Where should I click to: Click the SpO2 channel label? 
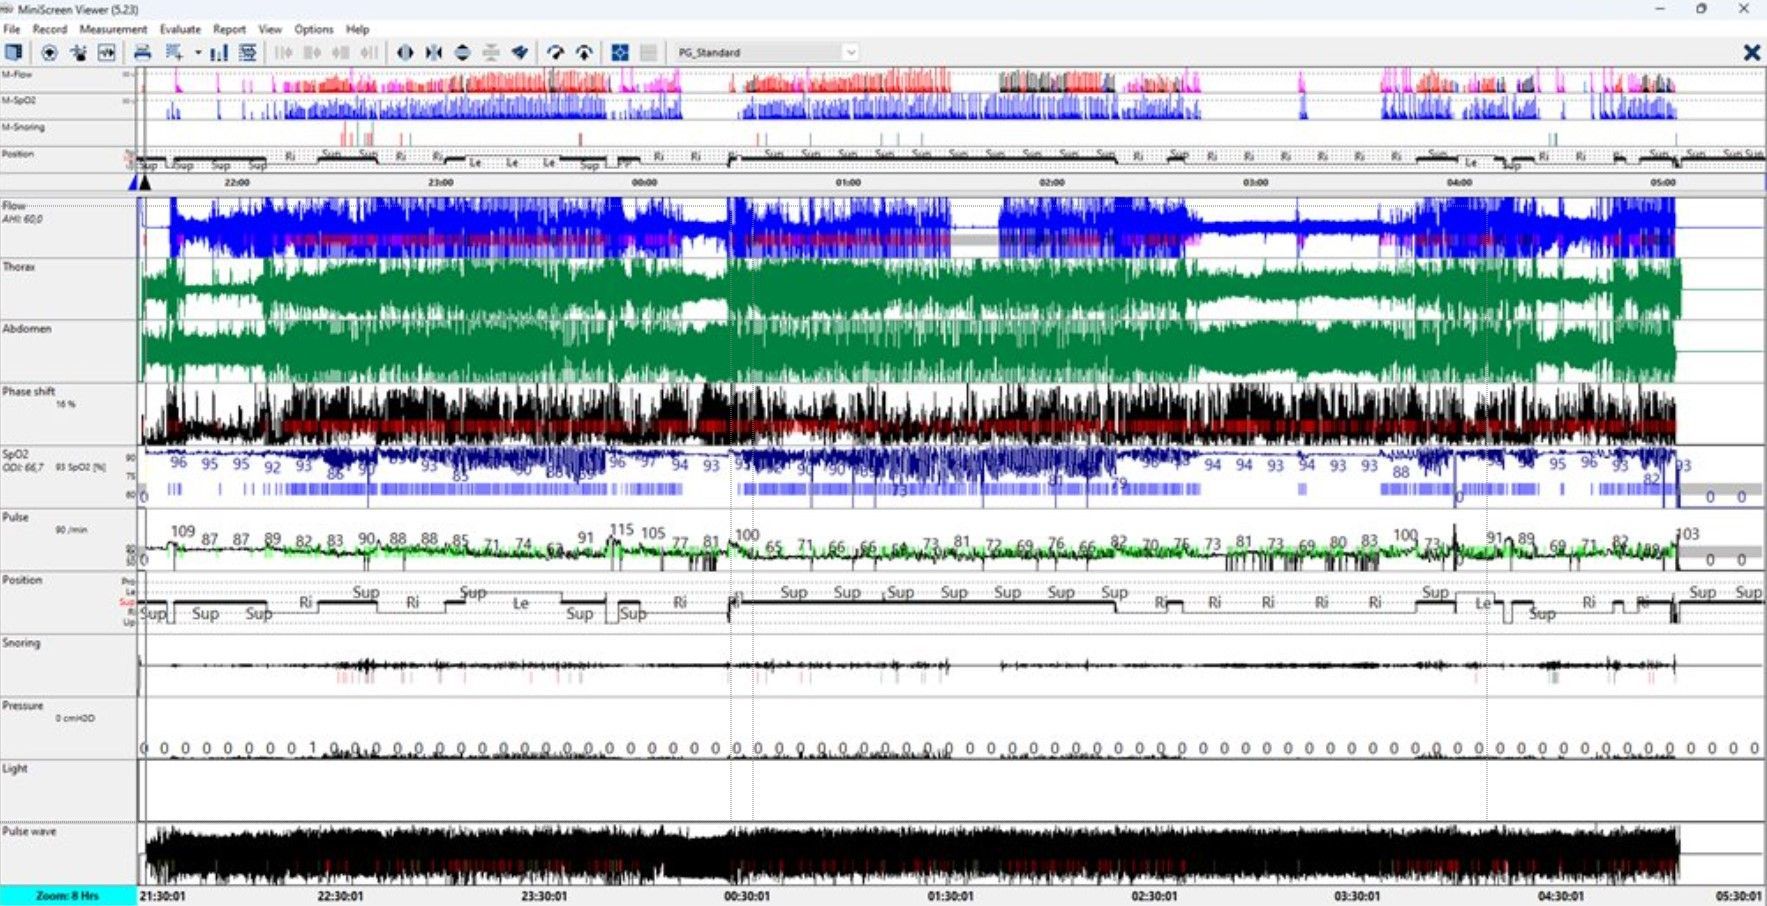[x=16, y=454]
